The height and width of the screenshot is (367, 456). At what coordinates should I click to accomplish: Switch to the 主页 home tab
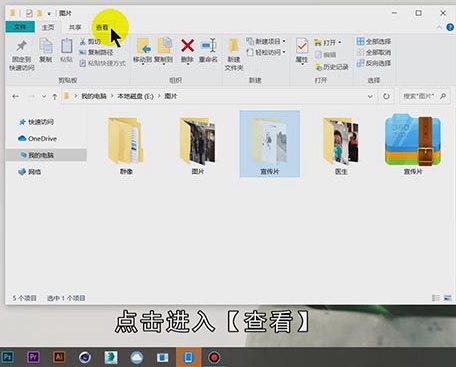point(48,27)
